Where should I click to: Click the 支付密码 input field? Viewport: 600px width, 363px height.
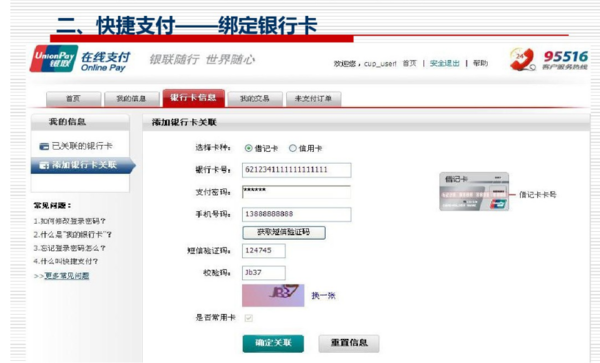point(297,192)
